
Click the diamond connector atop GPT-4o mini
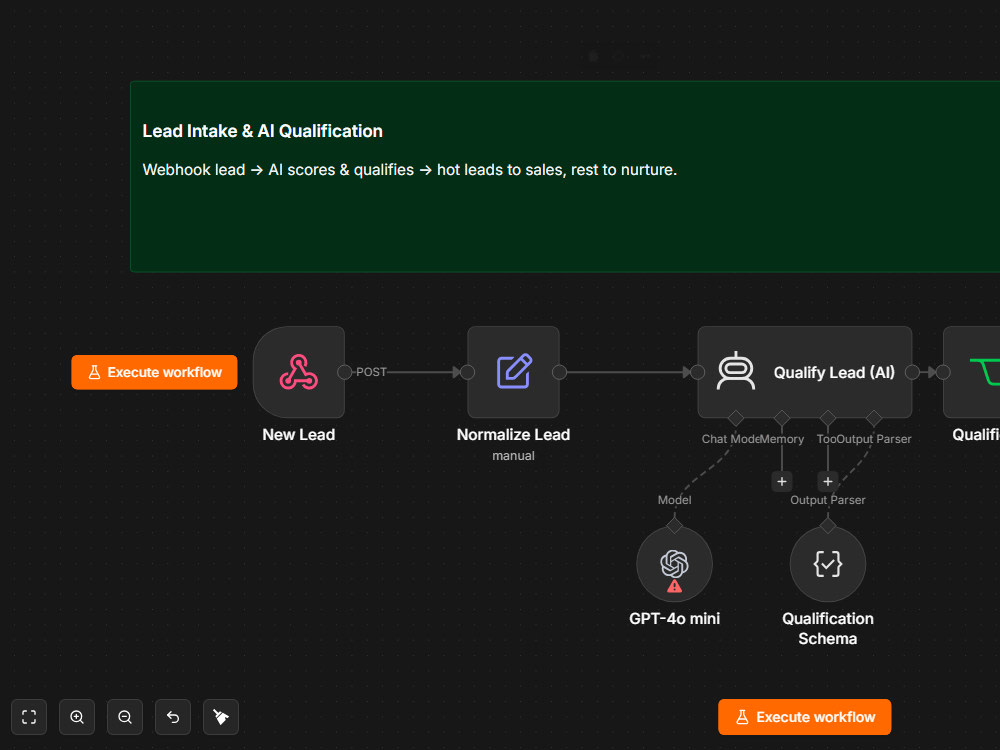pyautogui.click(x=674, y=526)
